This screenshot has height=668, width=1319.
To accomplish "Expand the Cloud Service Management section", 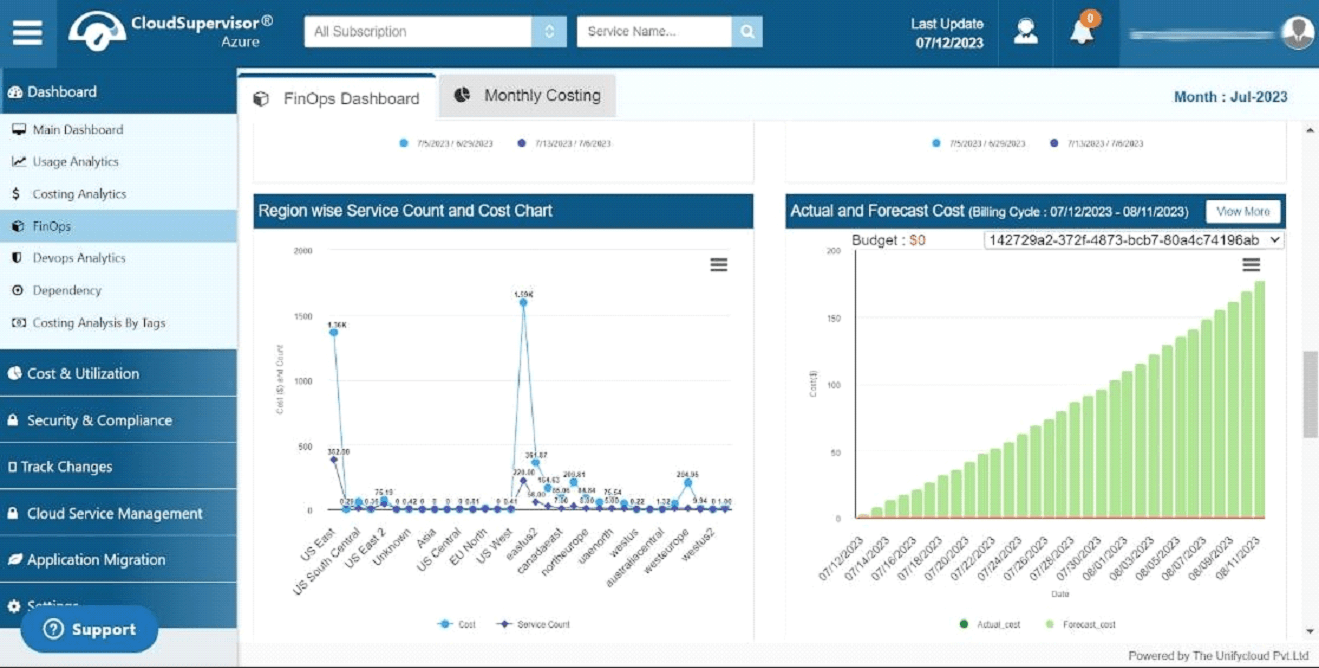I will (118, 513).
